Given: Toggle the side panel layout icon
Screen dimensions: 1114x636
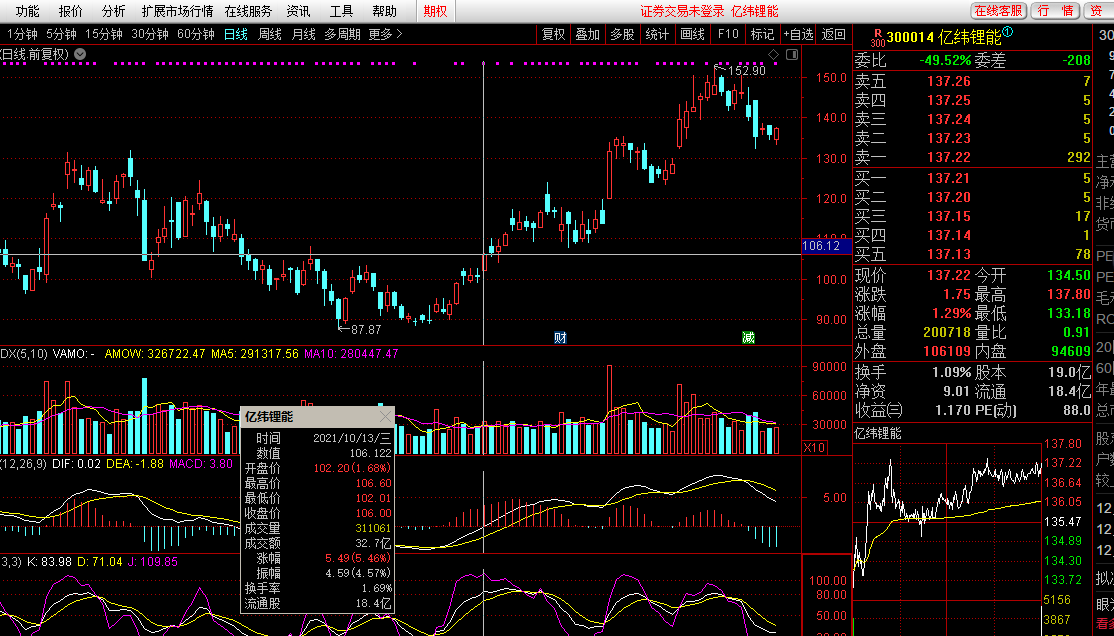Looking at the screenshot, I should point(792,55).
